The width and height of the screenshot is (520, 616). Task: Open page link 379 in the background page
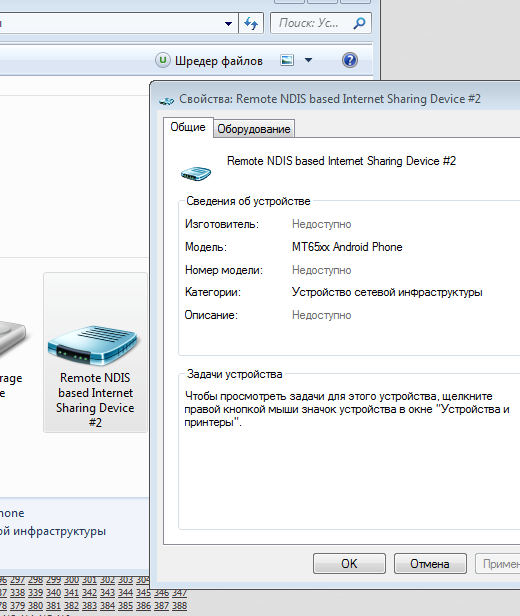click(17, 606)
